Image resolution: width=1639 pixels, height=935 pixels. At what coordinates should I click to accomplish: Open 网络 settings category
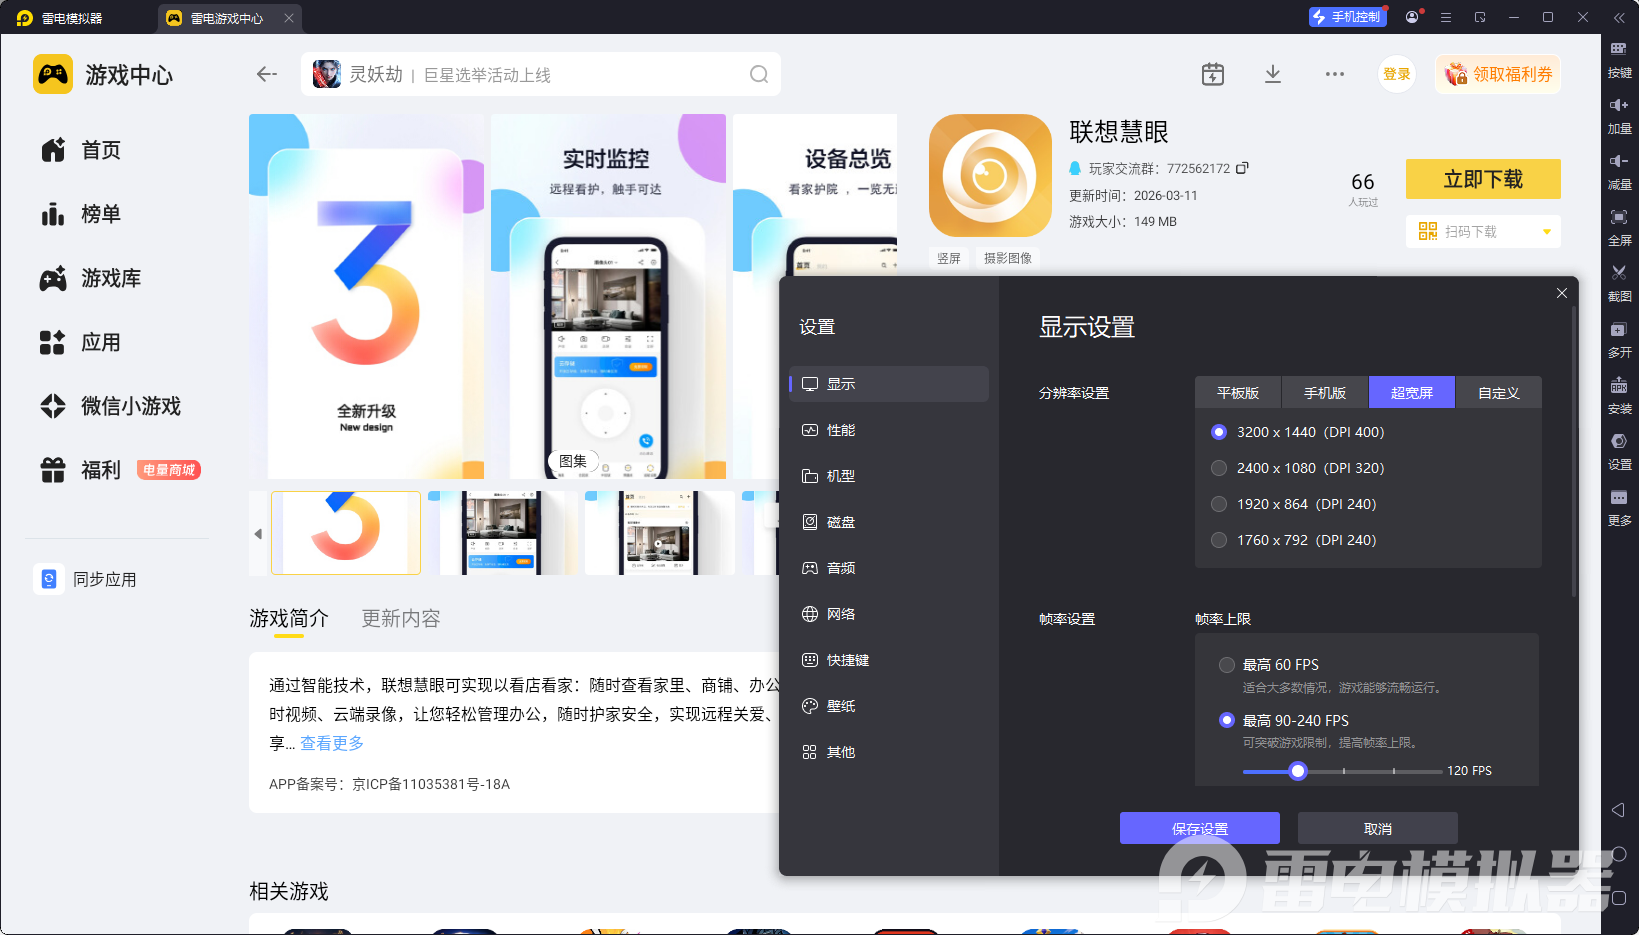tap(889, 614)
